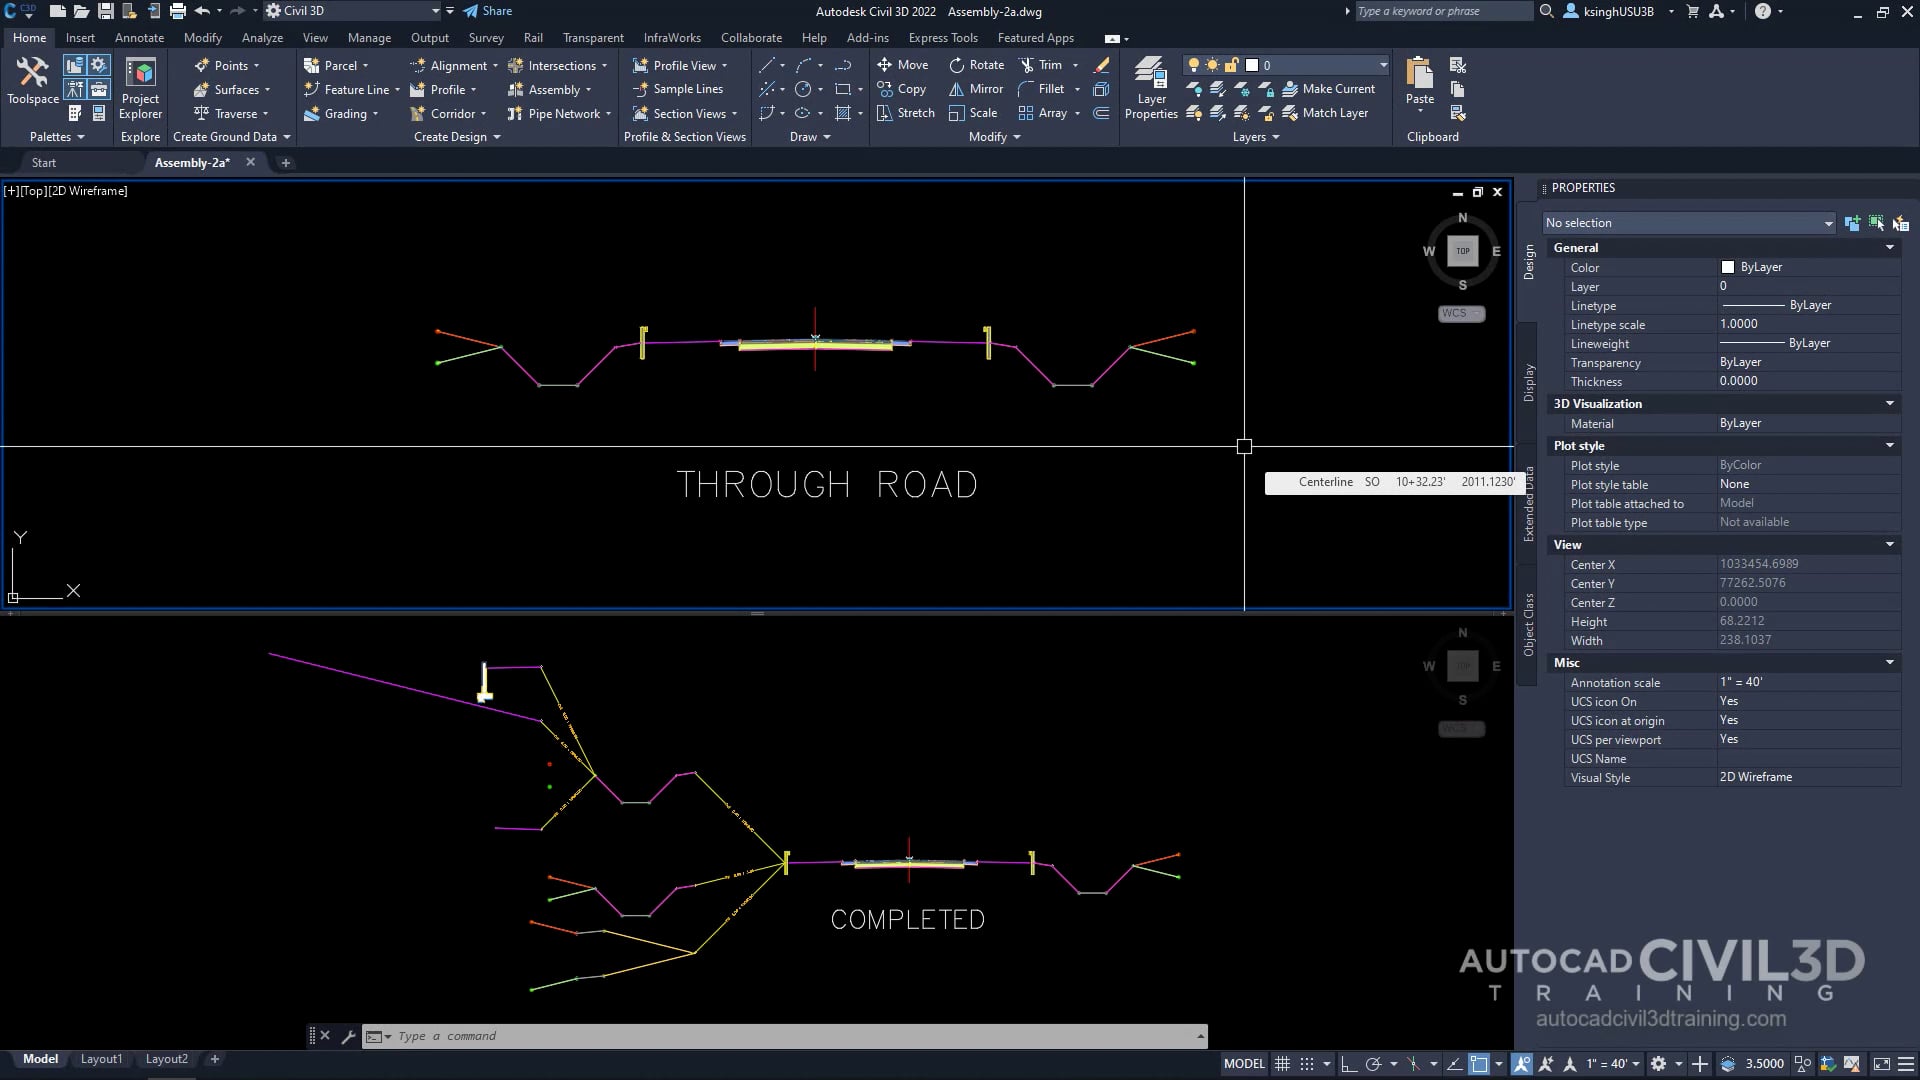
Task: Activate the Stretch modify tool
Action: point(905,113)
